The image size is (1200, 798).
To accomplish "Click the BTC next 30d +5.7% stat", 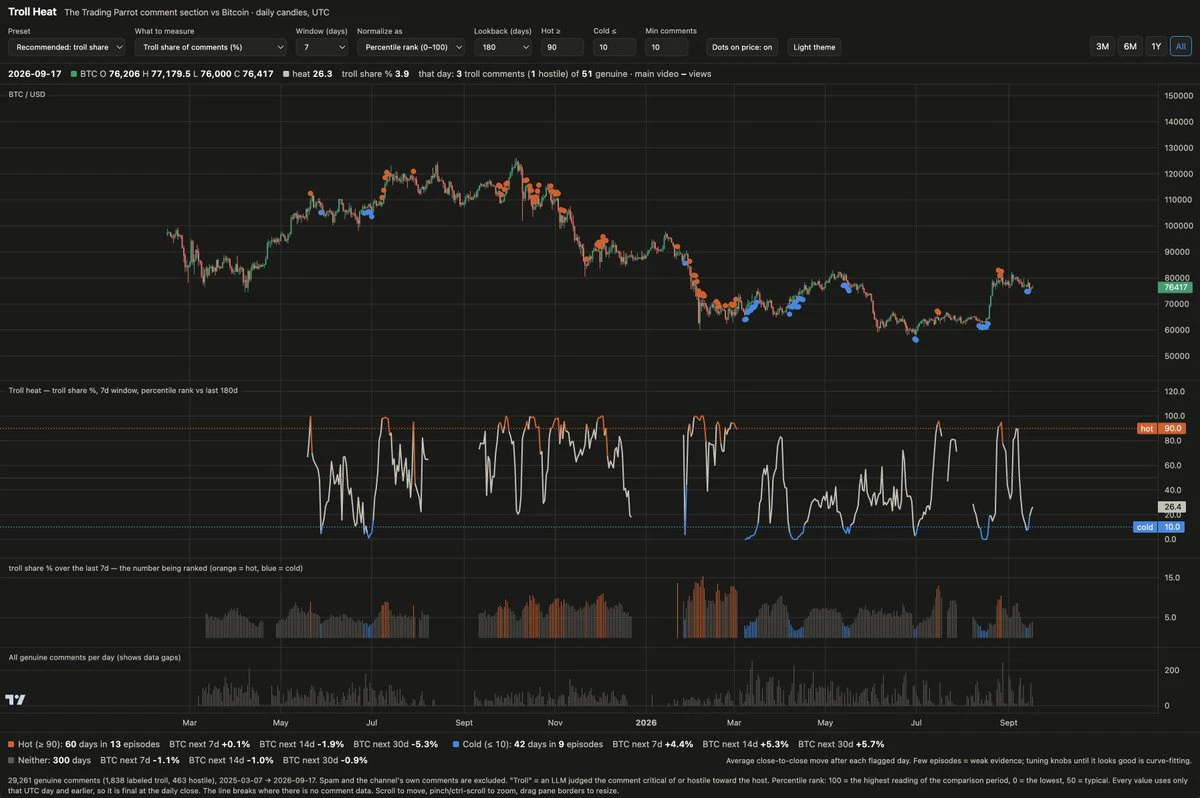I will [840, 745].
